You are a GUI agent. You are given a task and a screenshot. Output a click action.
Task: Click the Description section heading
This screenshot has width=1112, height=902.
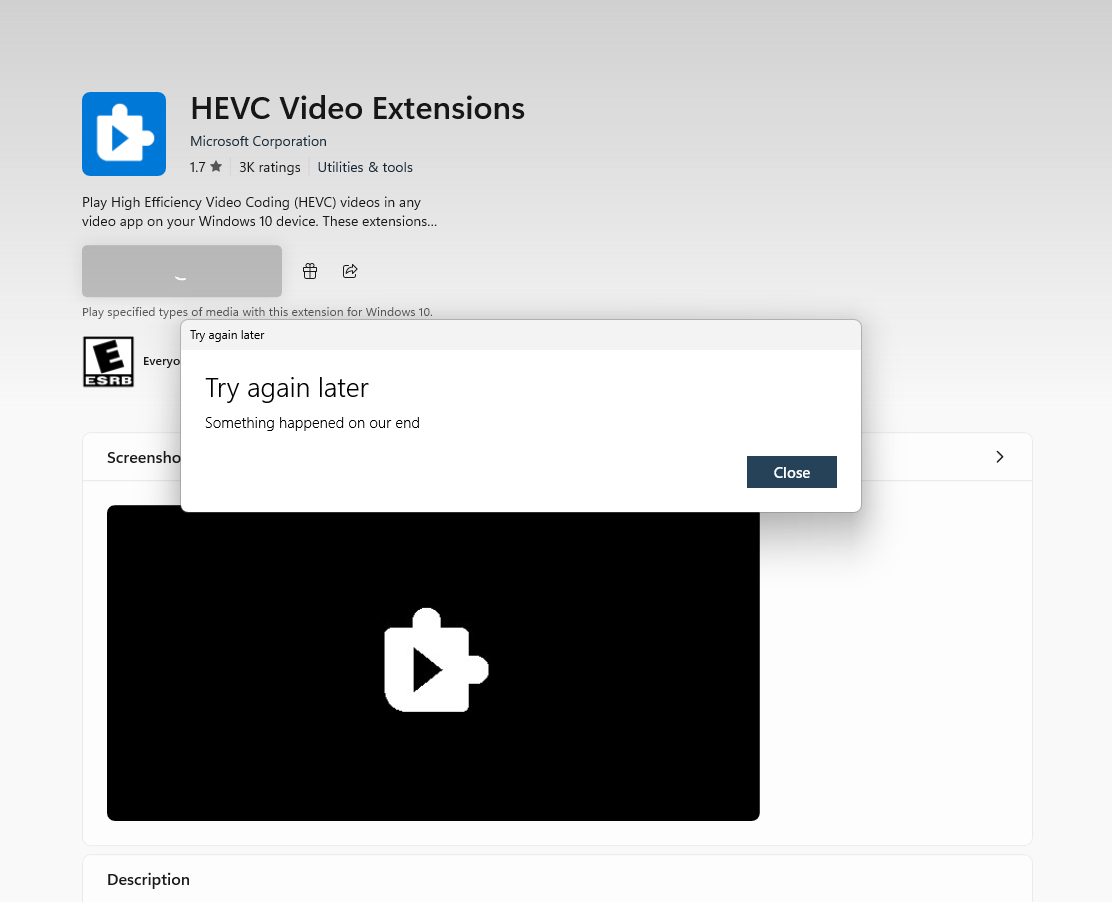pos(148,879)
